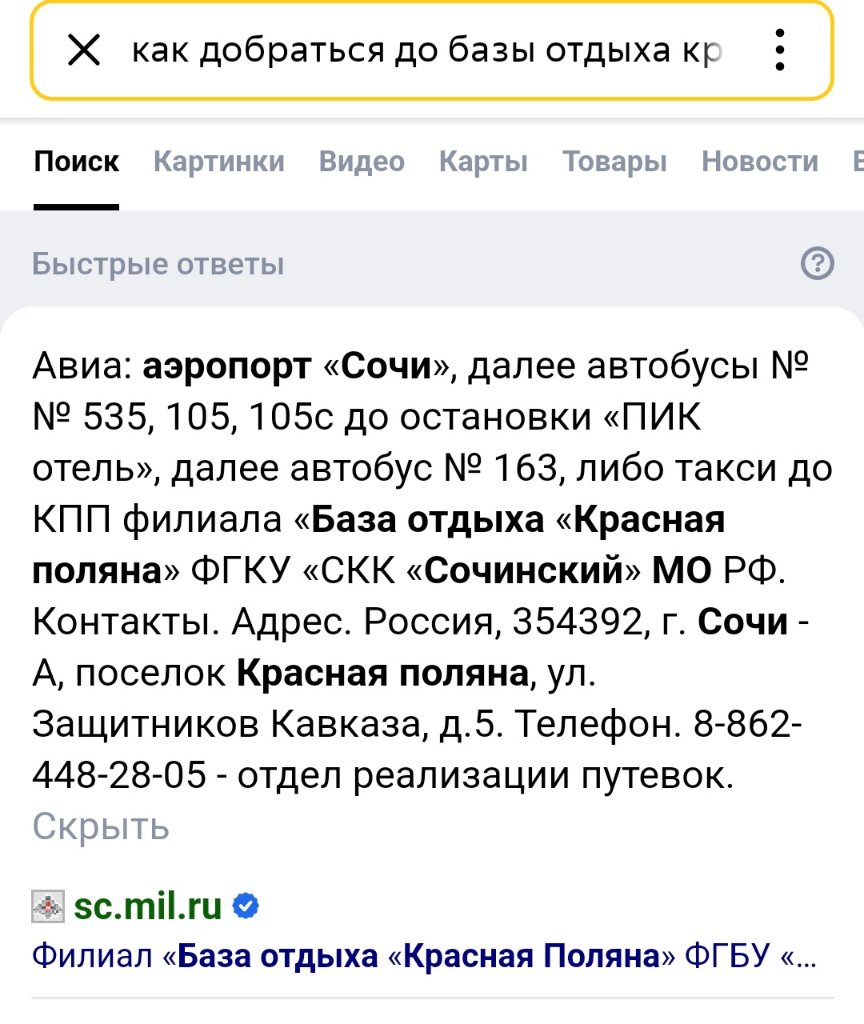Switch to the Картинки tab

(218, 162)
